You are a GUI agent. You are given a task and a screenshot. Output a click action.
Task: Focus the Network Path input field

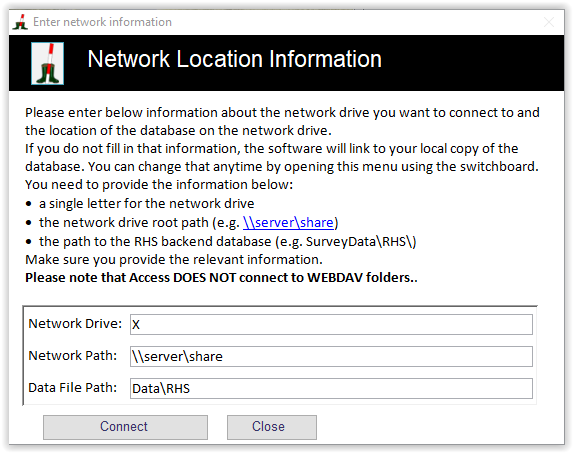coord(331,357)
